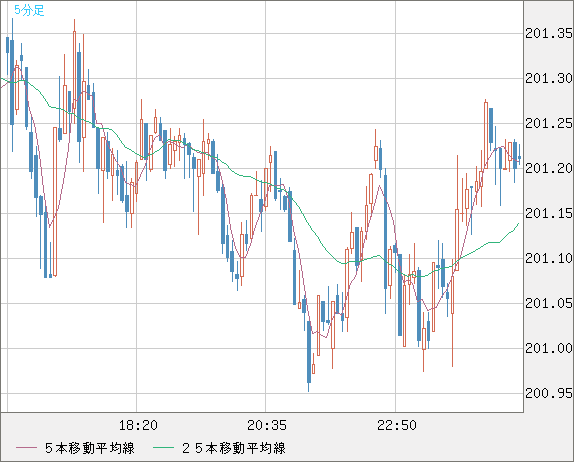Select the 201.25 price axis label
The width and height of the screenshot is (574, 462).
(x=549, y=123)
